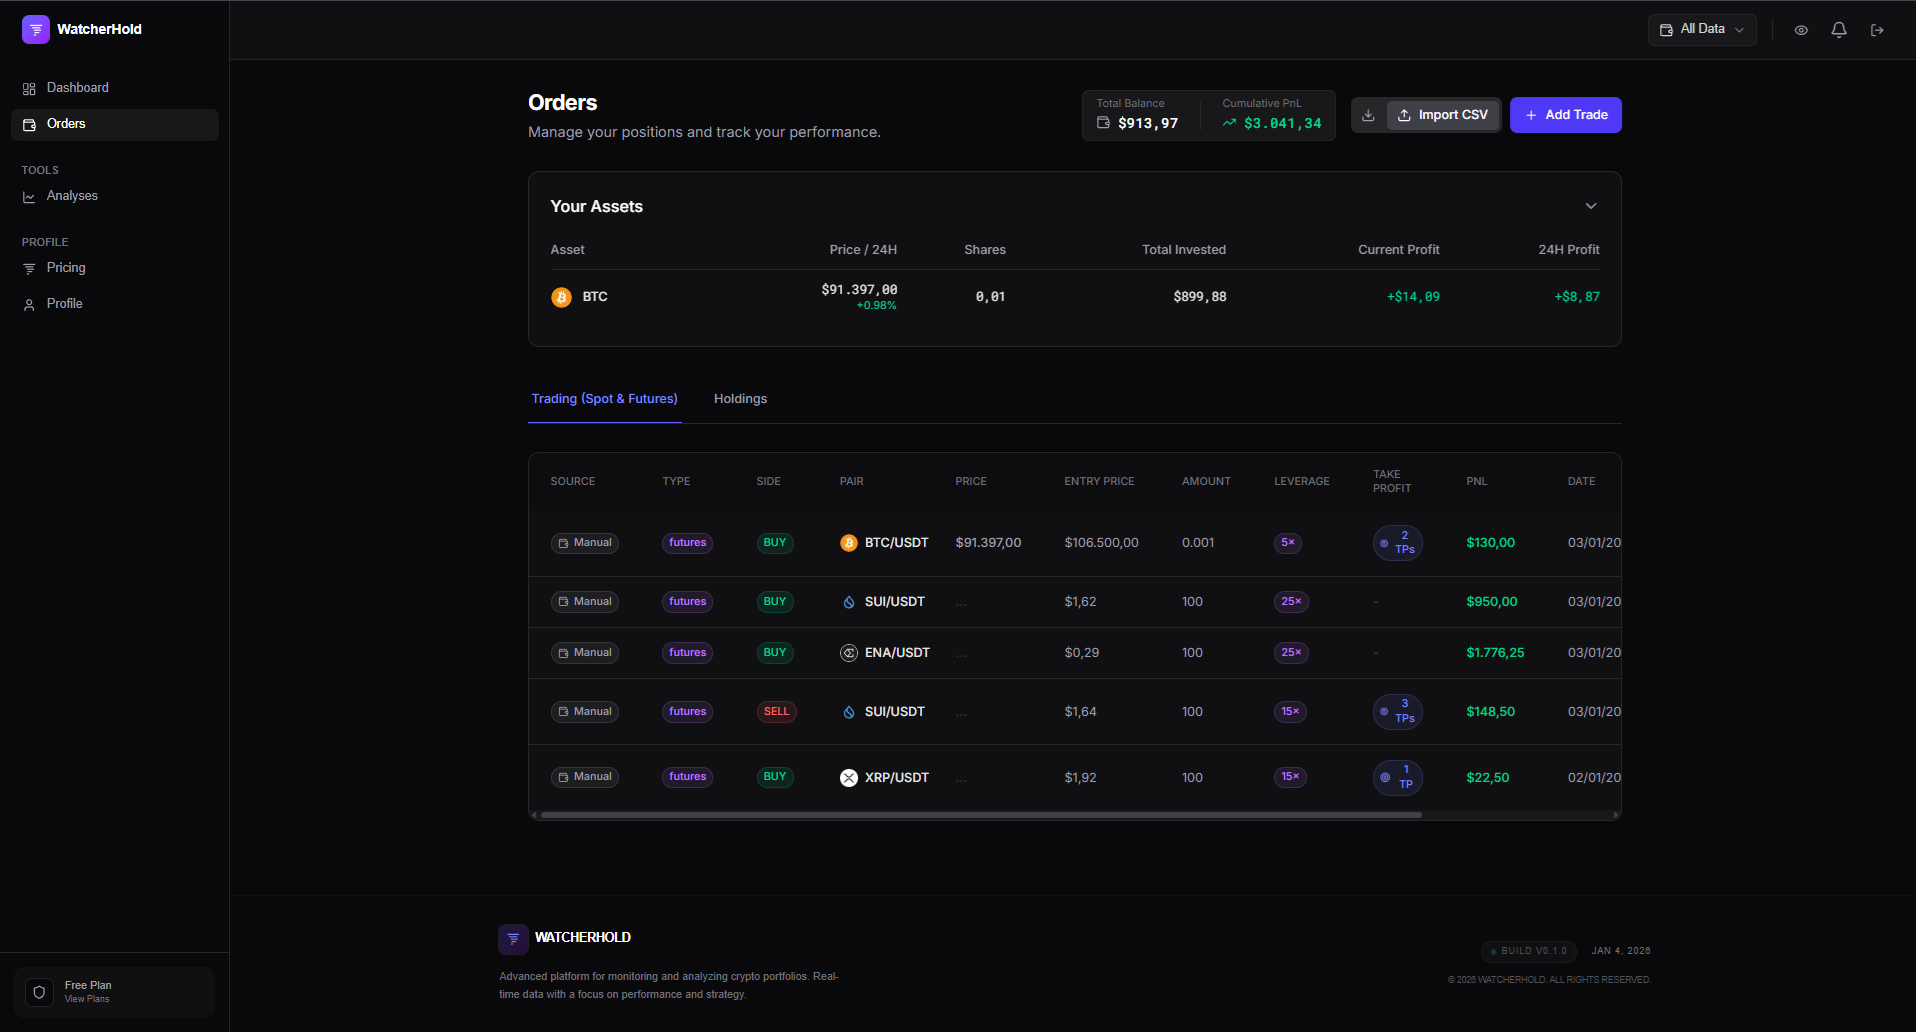
Task: Open the Profile icon in sidebar
Action: tap(28, 303)
